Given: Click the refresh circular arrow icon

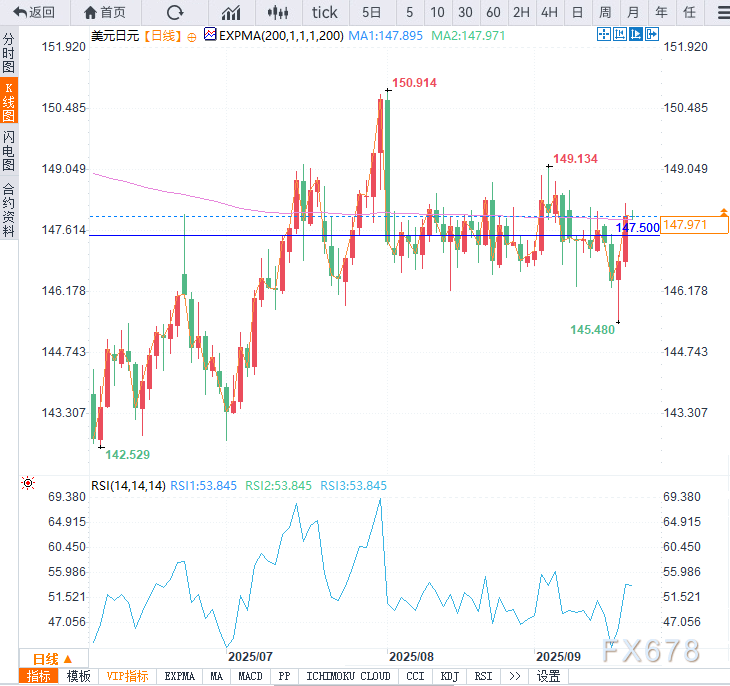Looking at the screenshot, I should [175, 12].
